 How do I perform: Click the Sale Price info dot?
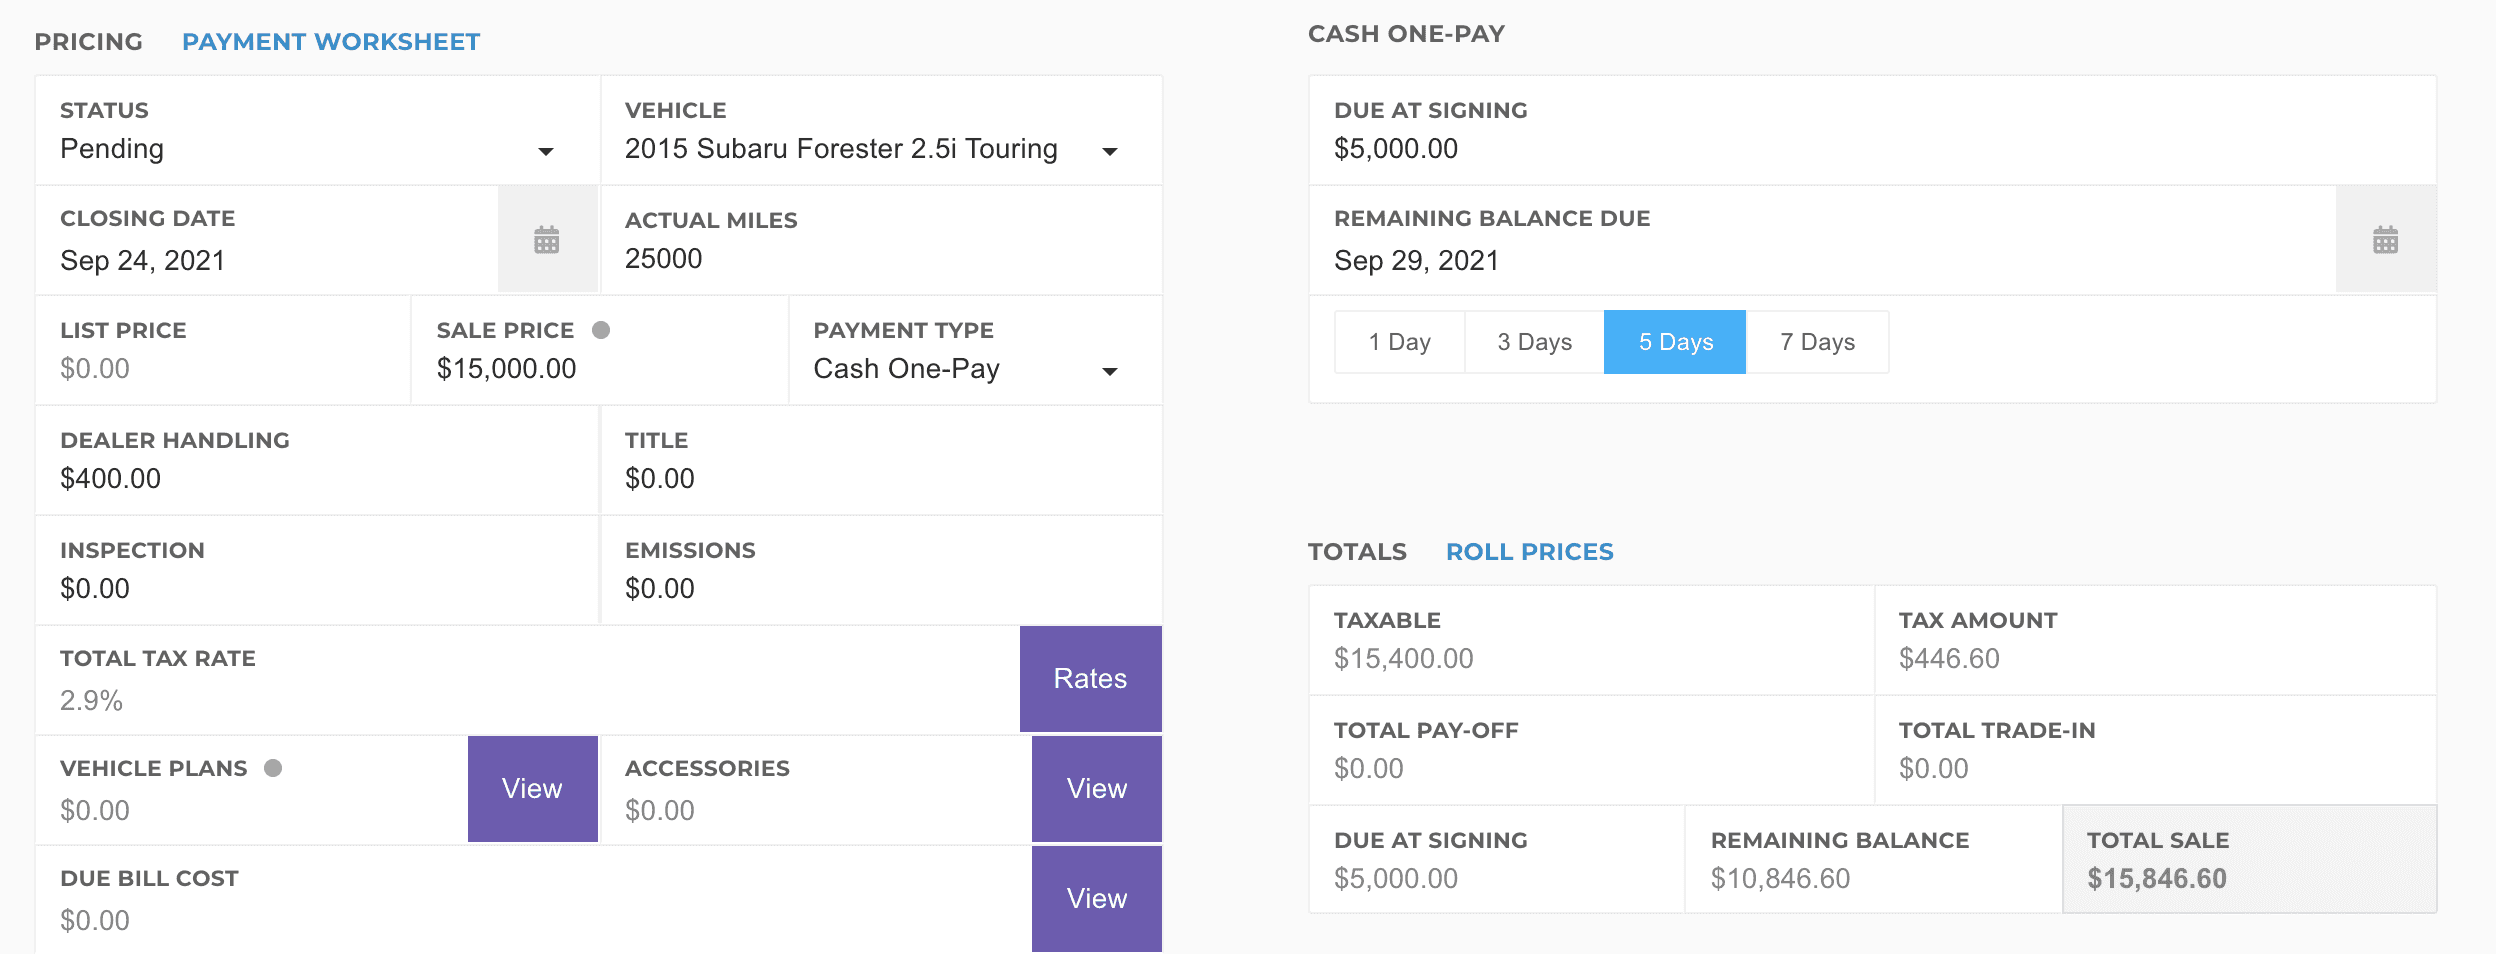[601, 330]
